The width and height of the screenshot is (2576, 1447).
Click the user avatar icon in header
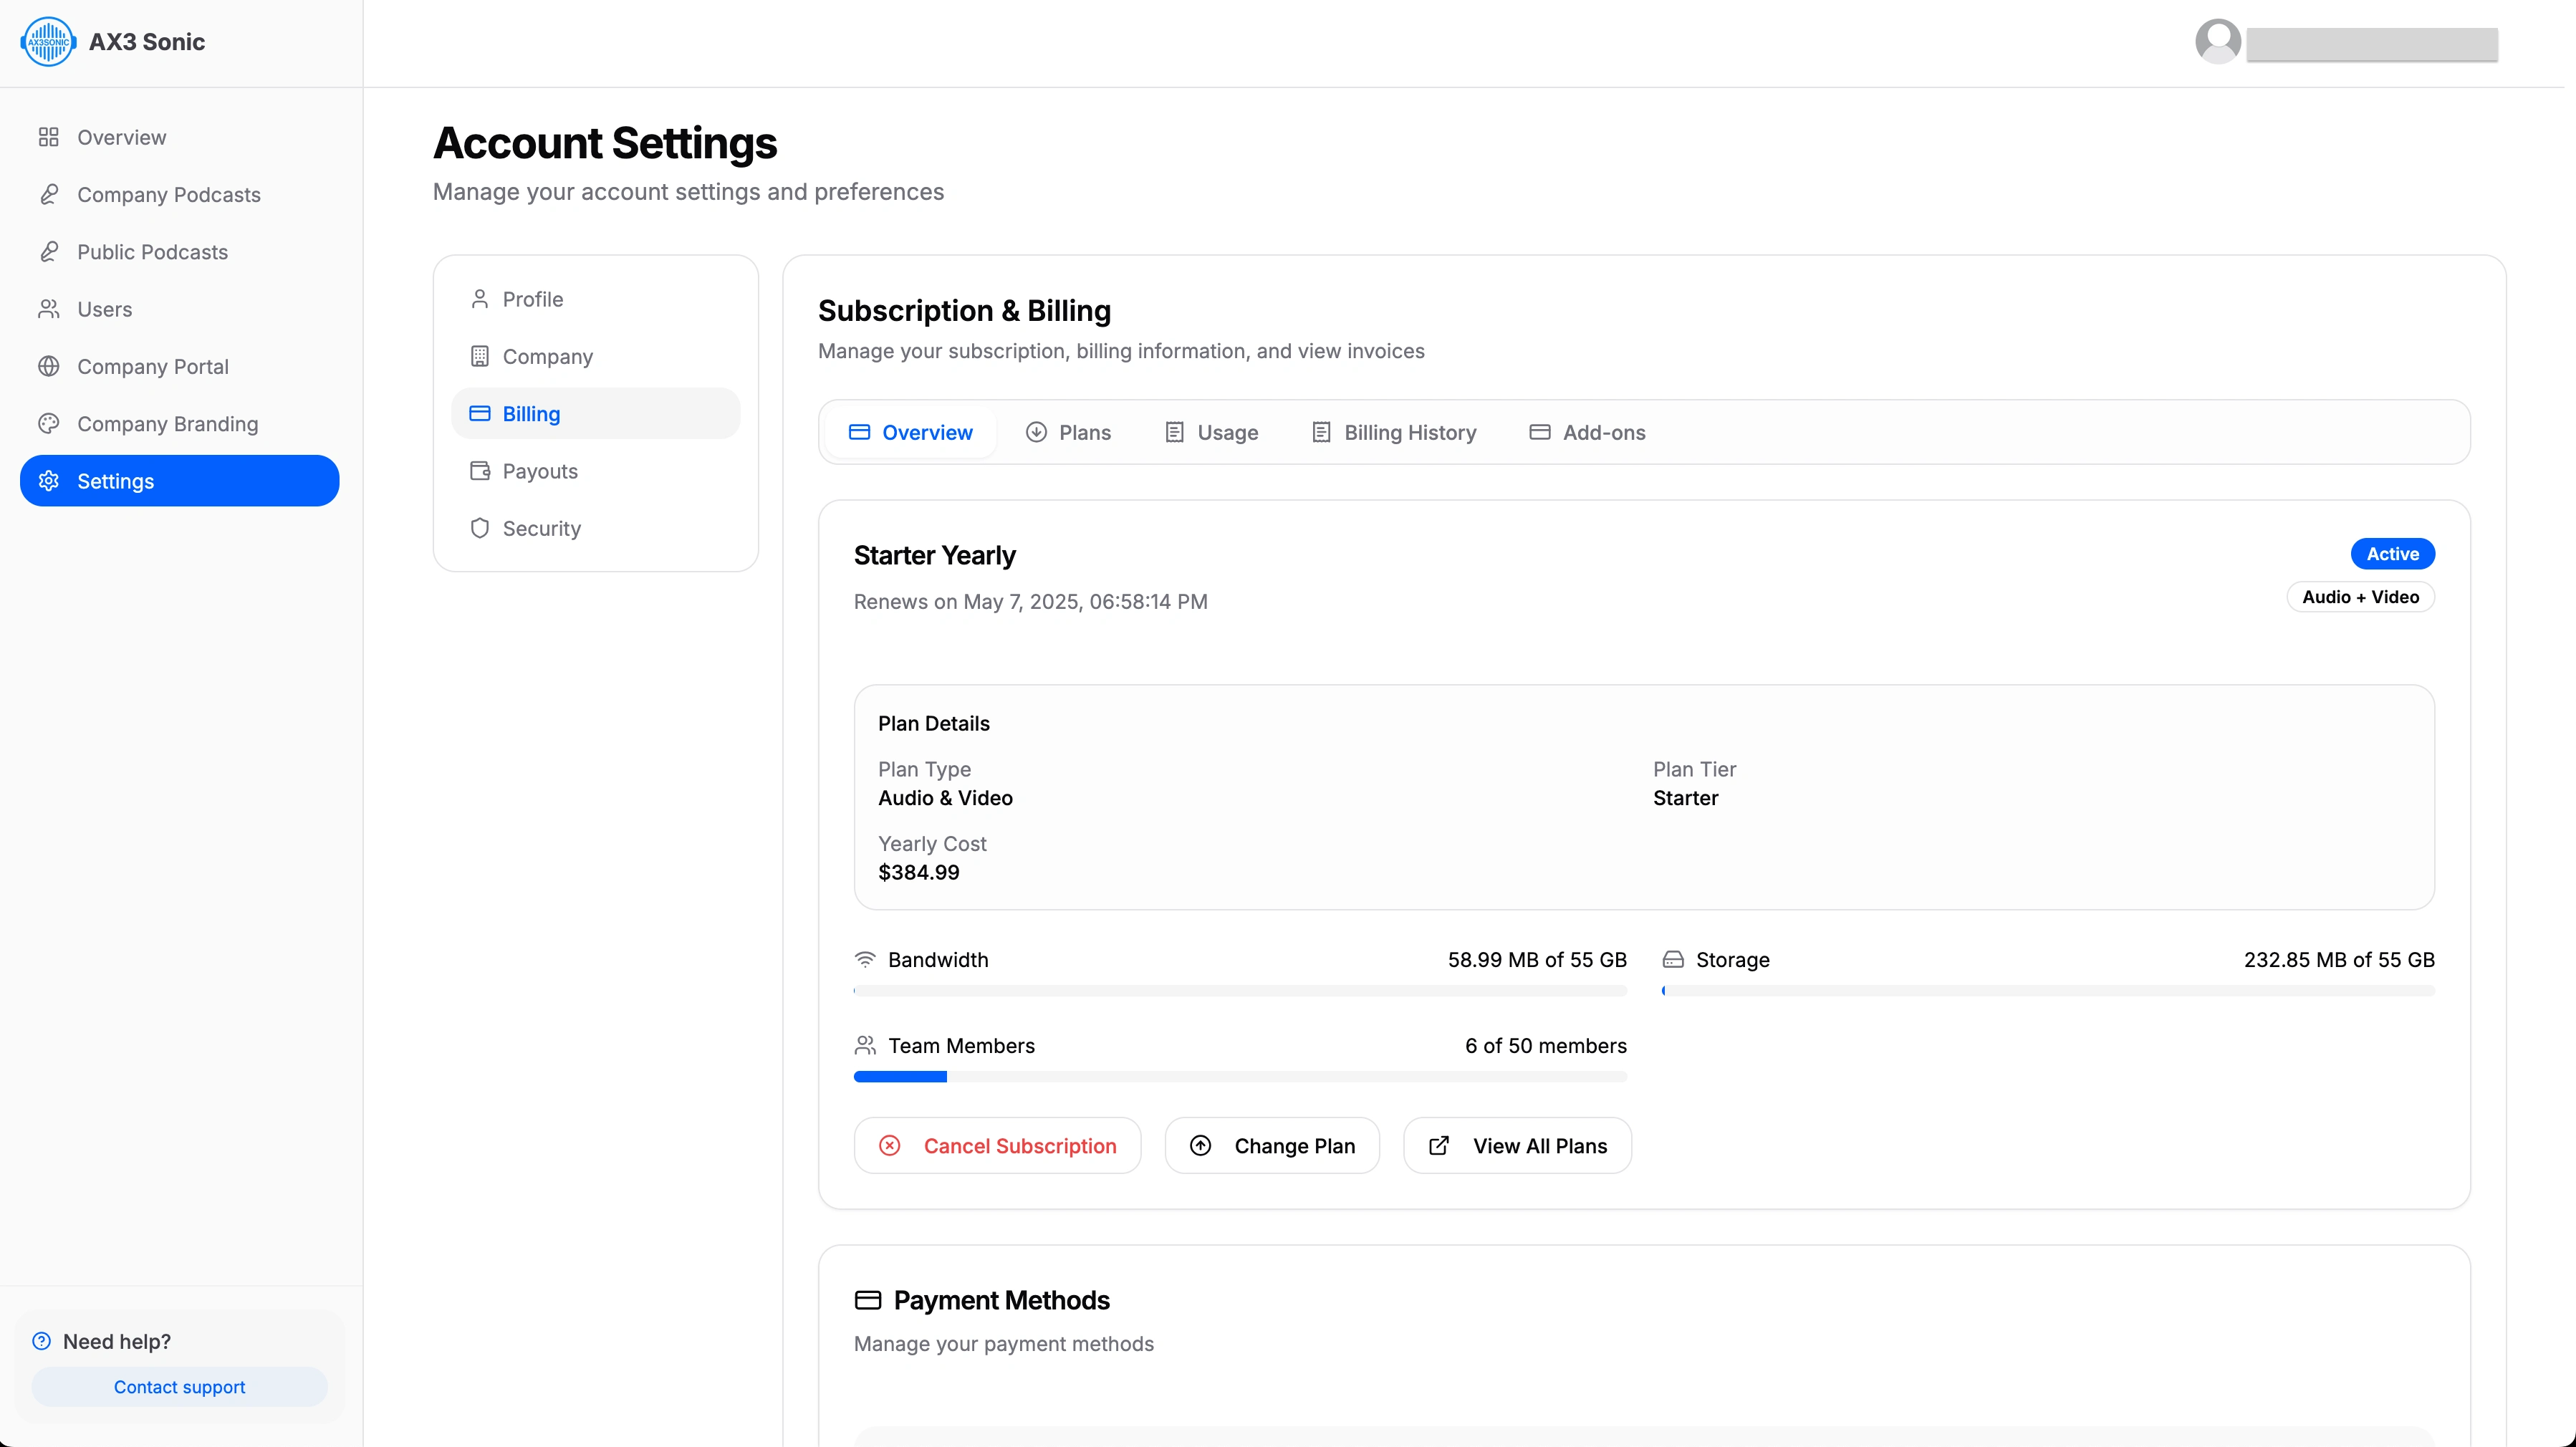pyautogui.click(x=2218, y=42)
